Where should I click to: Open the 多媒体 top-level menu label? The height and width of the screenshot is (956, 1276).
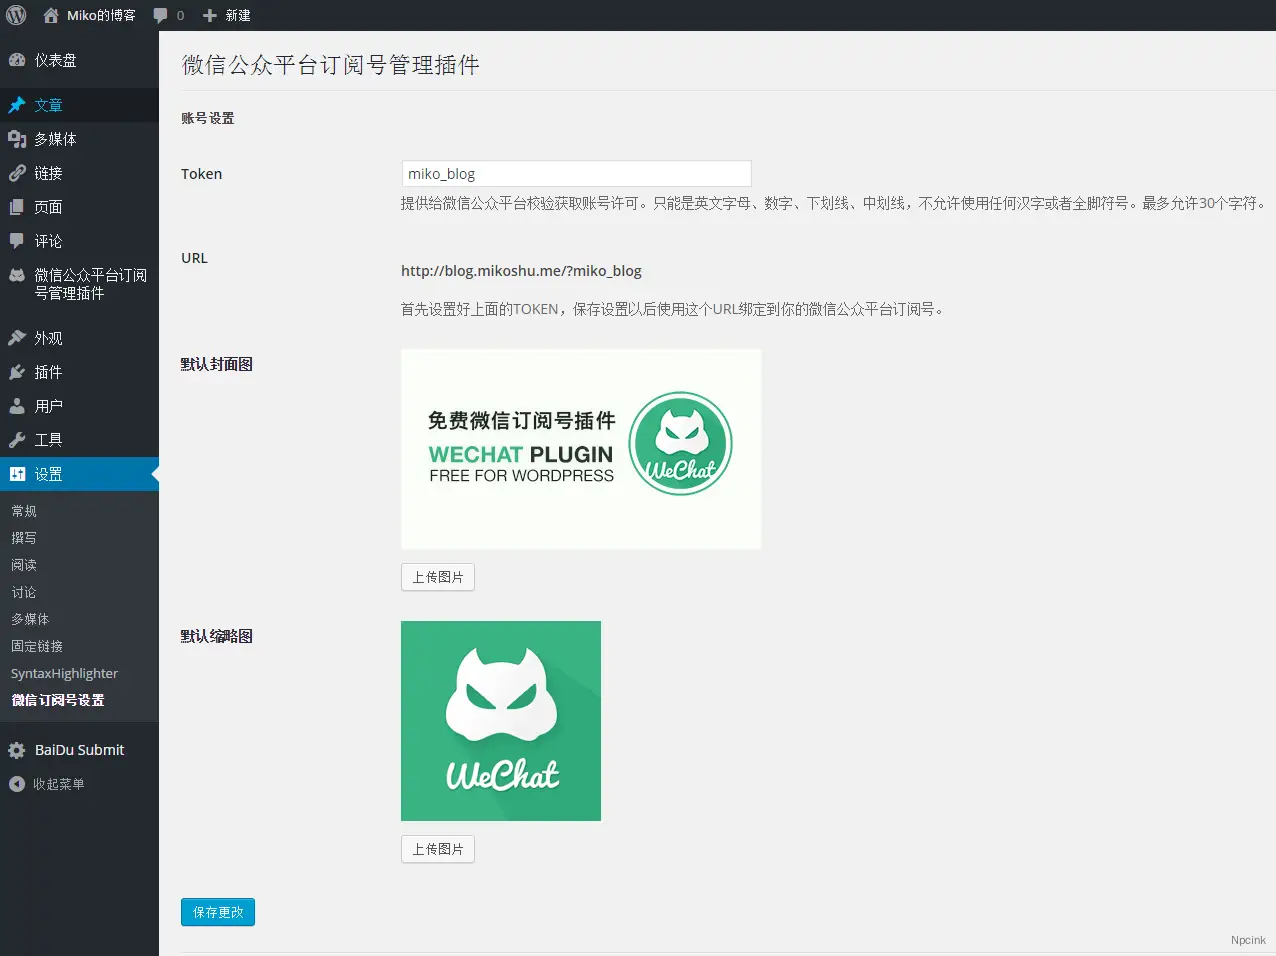(55, 139)
